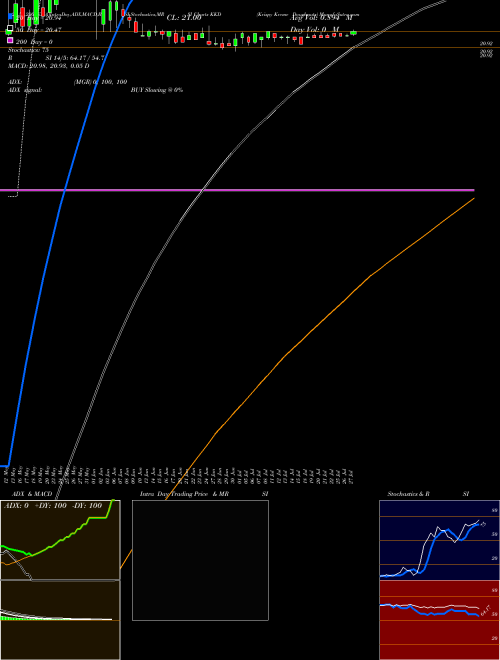This screenshot has height=660, width=500.
Task: Click the 'MACD: 20.98, 20.93, 0.05 D' readout
Action: pos(49,66)
